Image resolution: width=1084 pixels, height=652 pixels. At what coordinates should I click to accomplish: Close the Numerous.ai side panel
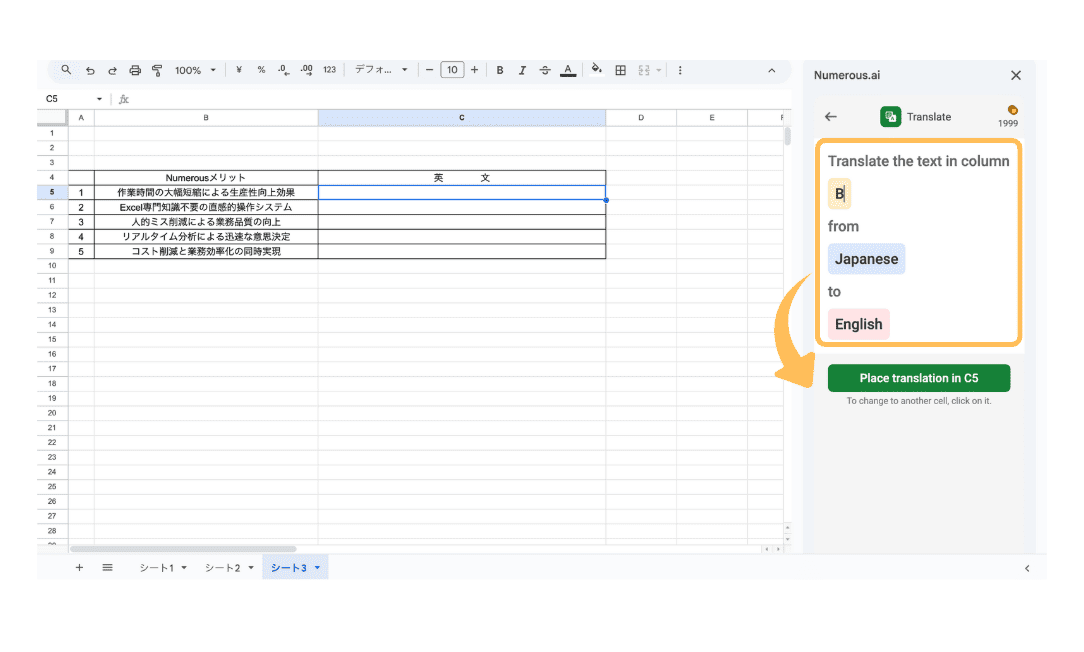(x=1016, y=75)
